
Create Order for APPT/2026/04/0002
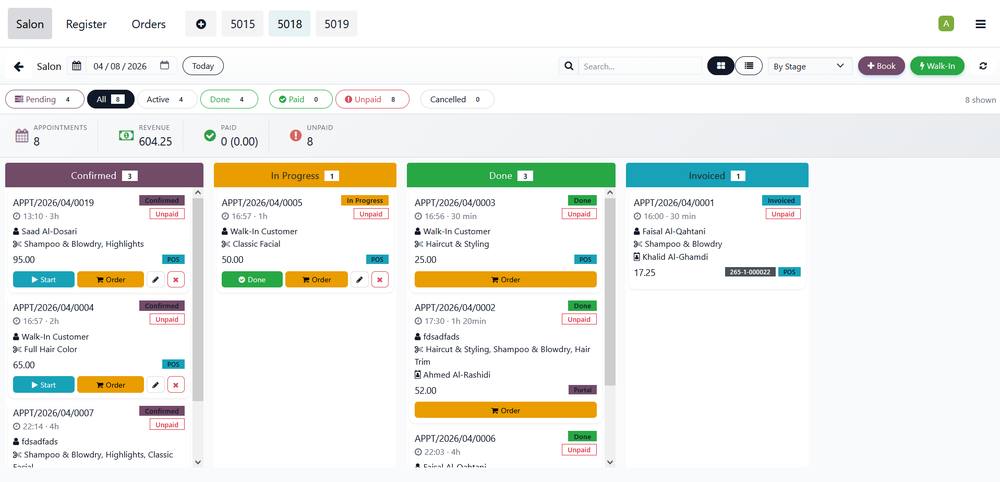click(x=506, y=410)
